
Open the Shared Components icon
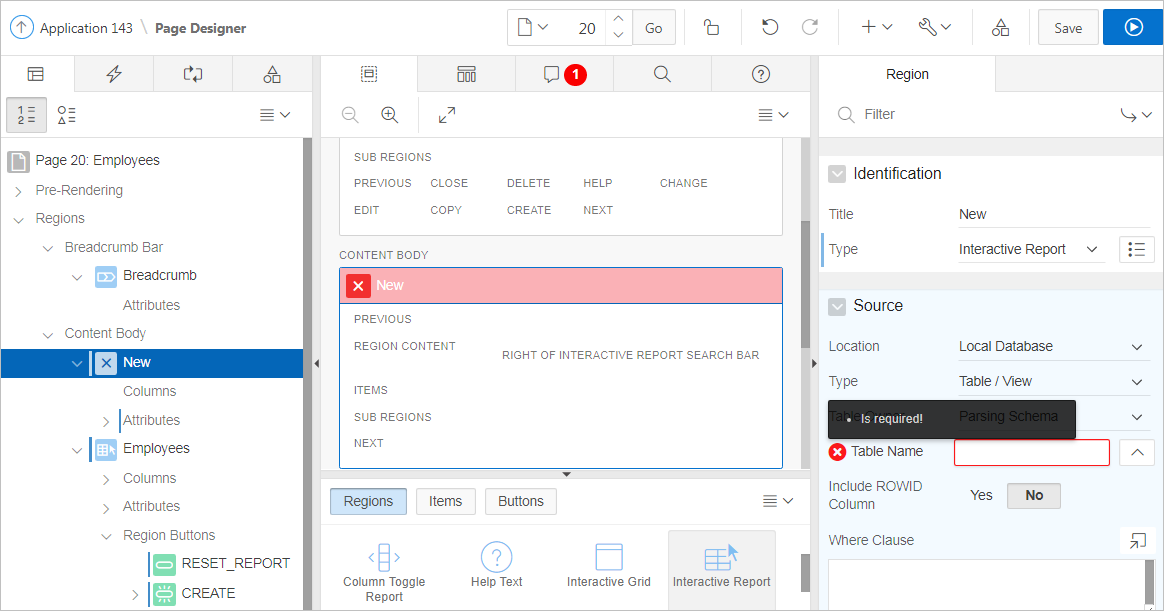pyautogui.click(x=1000, y=28)
